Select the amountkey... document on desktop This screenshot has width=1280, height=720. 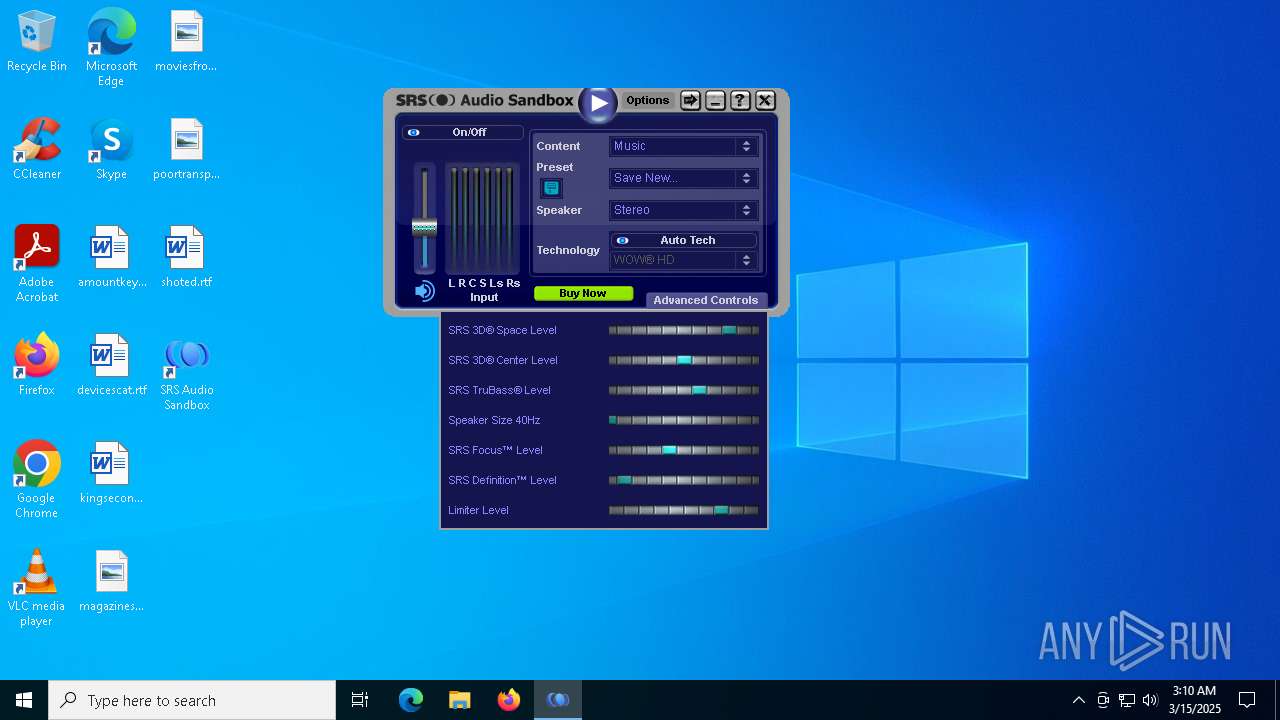[x=111, y=258]
